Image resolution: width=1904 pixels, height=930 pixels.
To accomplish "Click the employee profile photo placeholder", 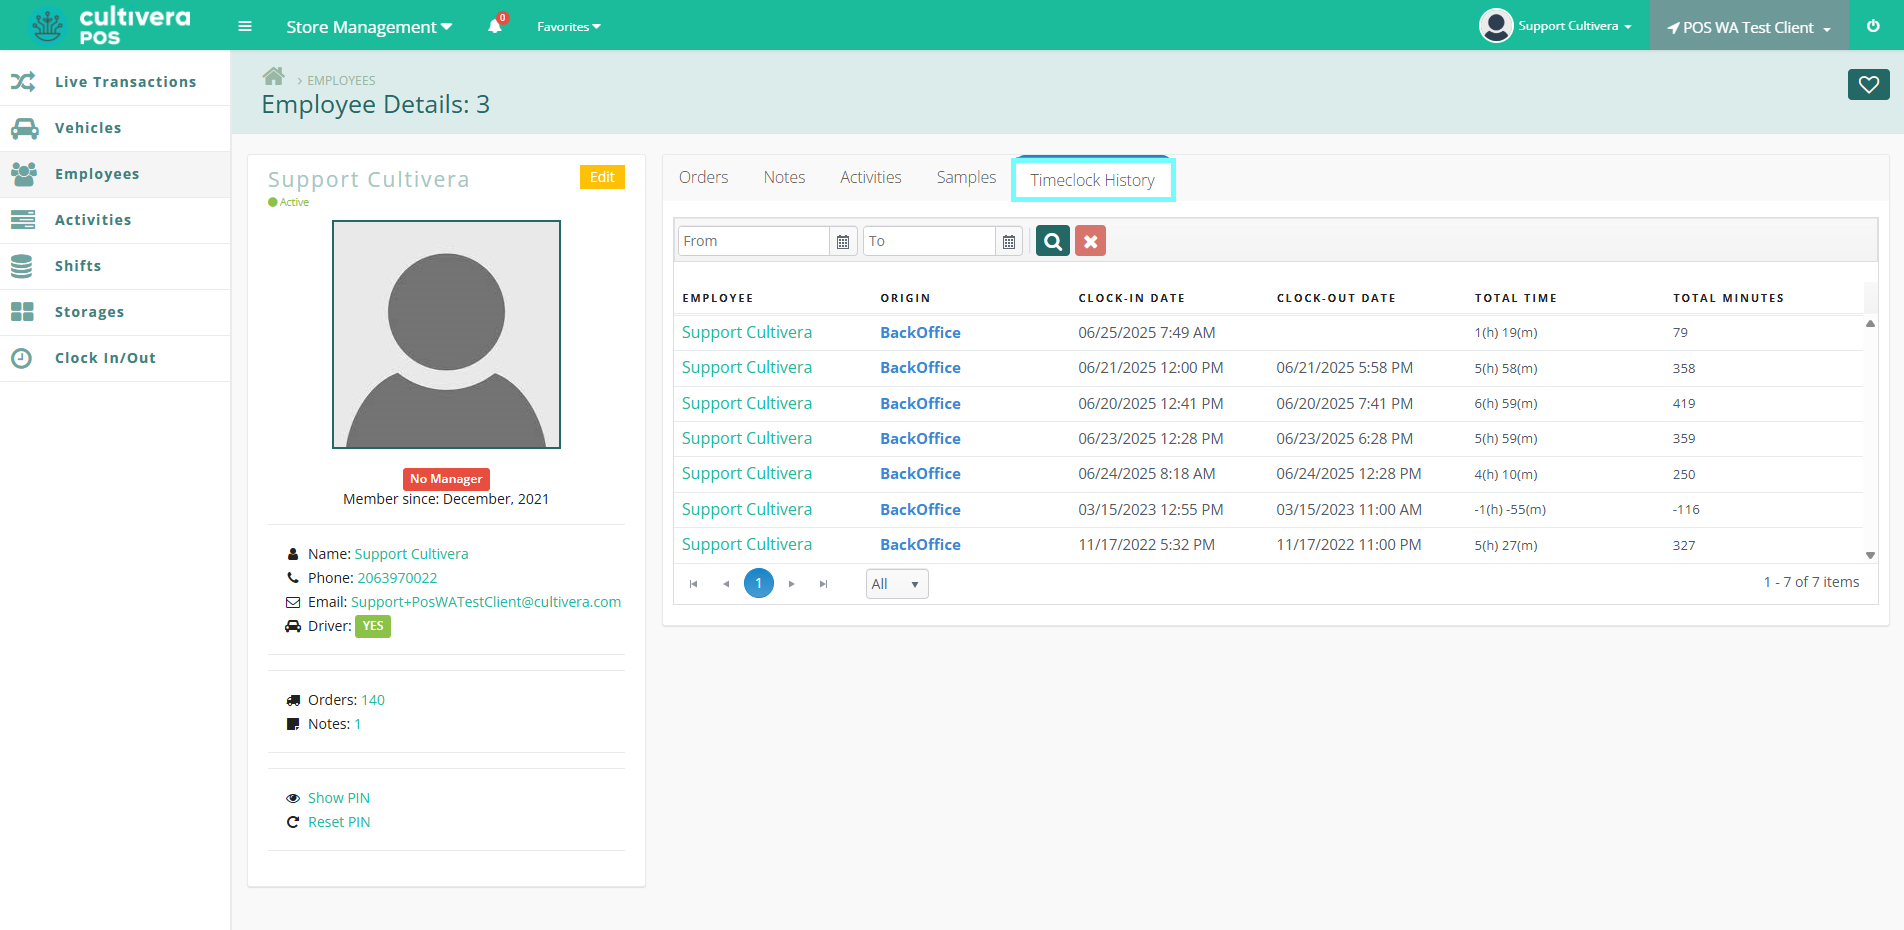I will tap(446, 334).
